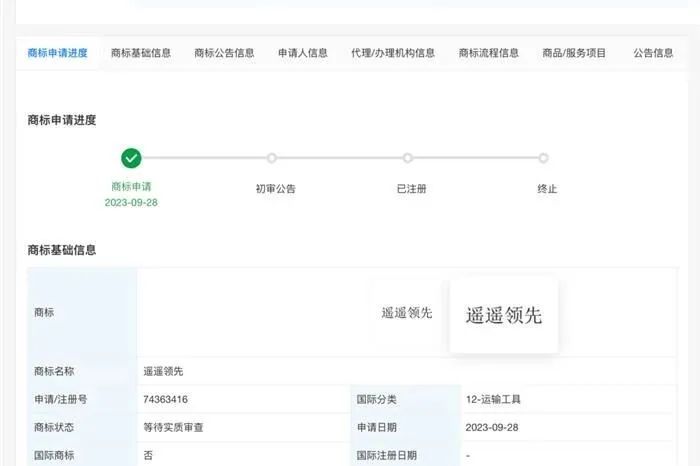Click the small 遥遥领先 trademark thumbnail
Screen dimensions: 700x466
[x=407, y=313]
